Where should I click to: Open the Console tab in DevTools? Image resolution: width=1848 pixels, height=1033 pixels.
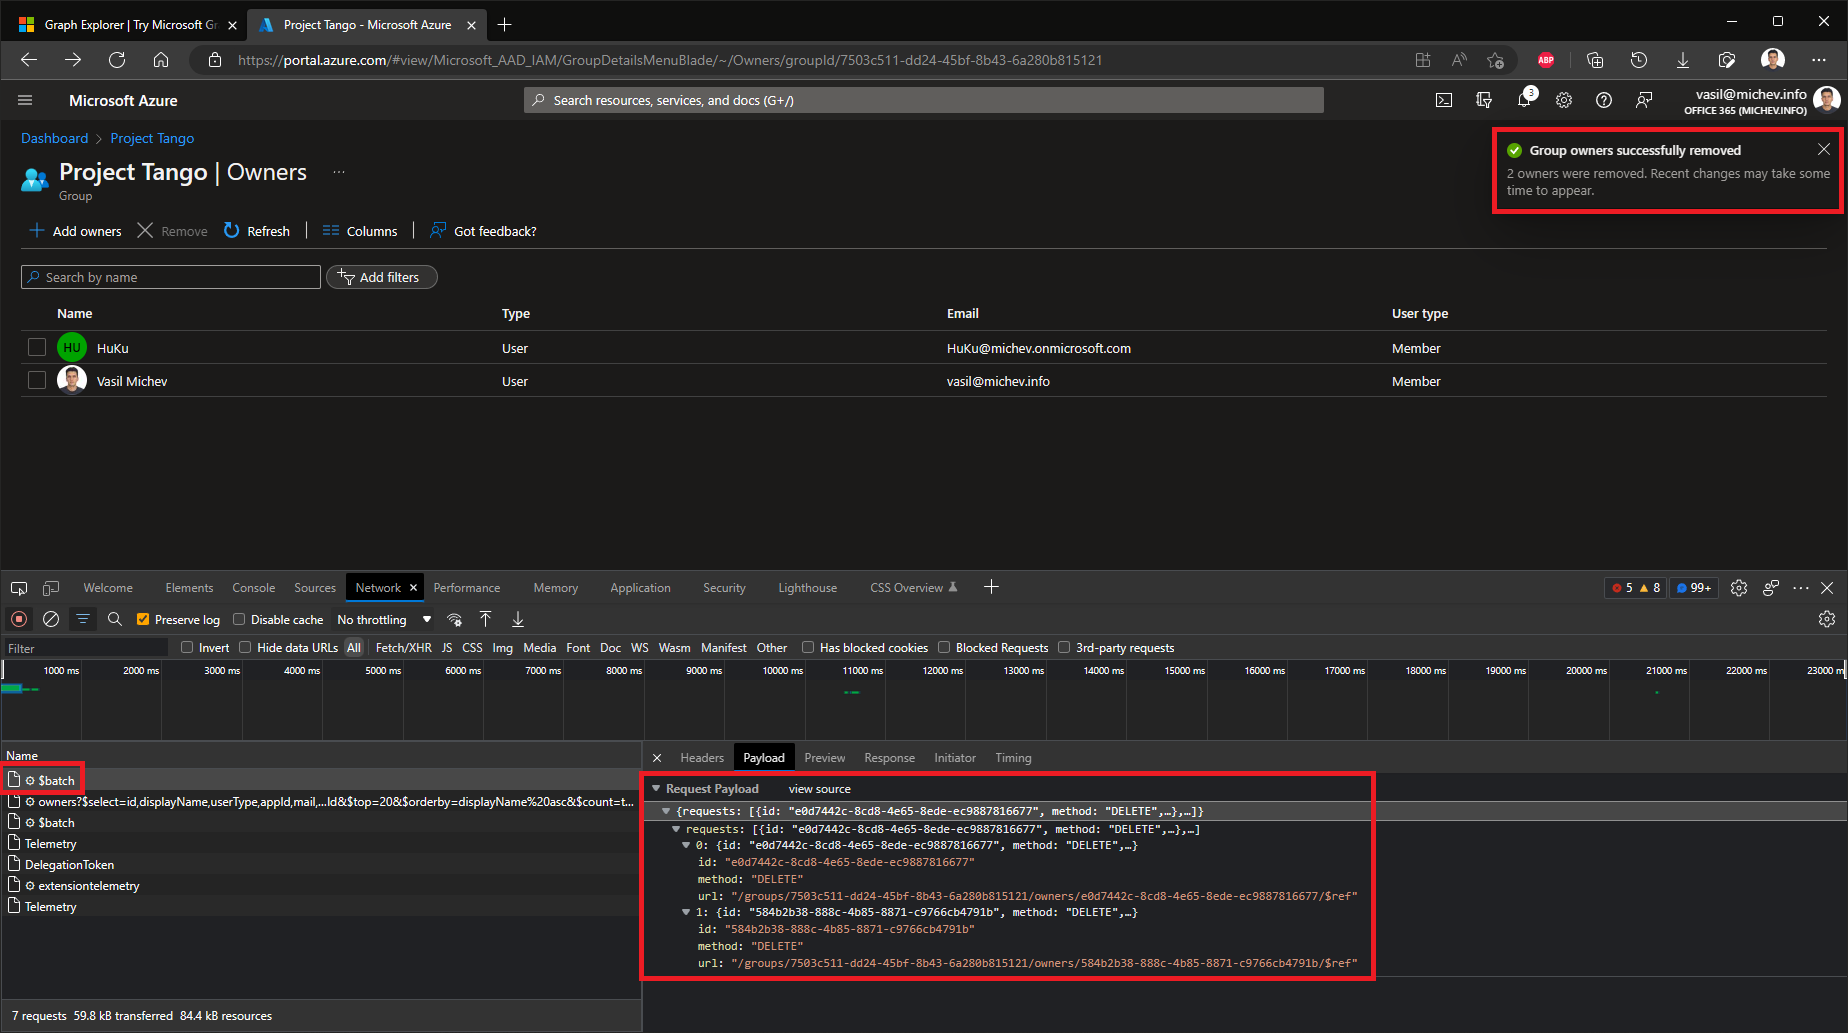click(x=253, y=588)
